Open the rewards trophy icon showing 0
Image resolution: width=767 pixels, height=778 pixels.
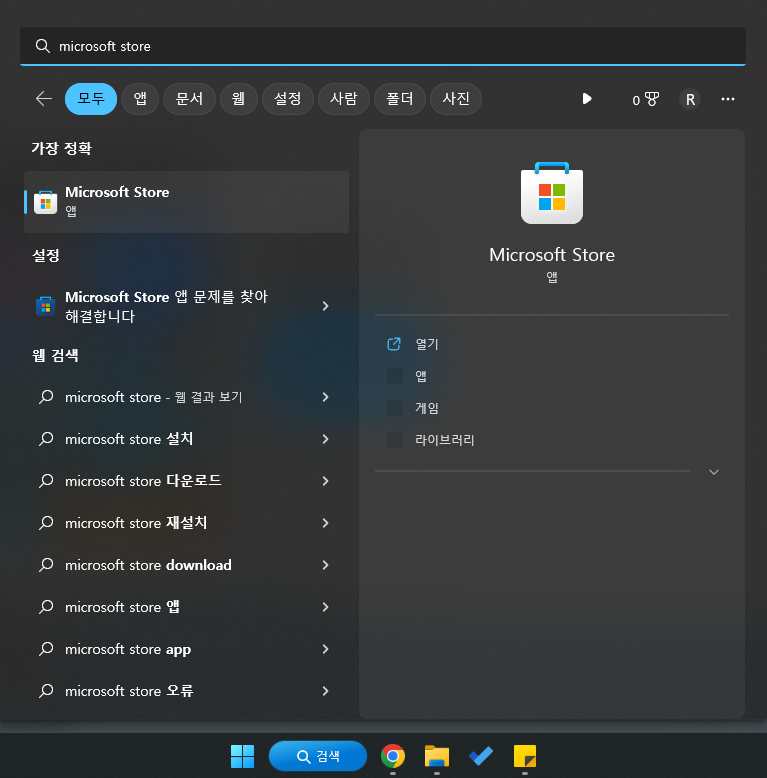[x=645, y=99]
